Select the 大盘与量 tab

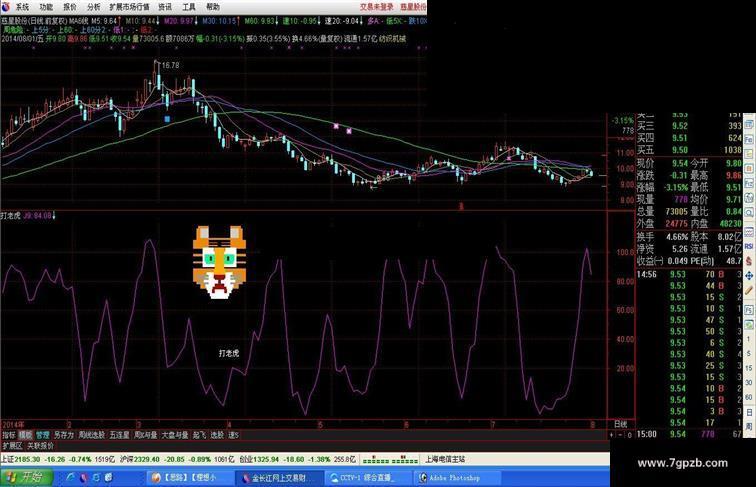(175, 435)
